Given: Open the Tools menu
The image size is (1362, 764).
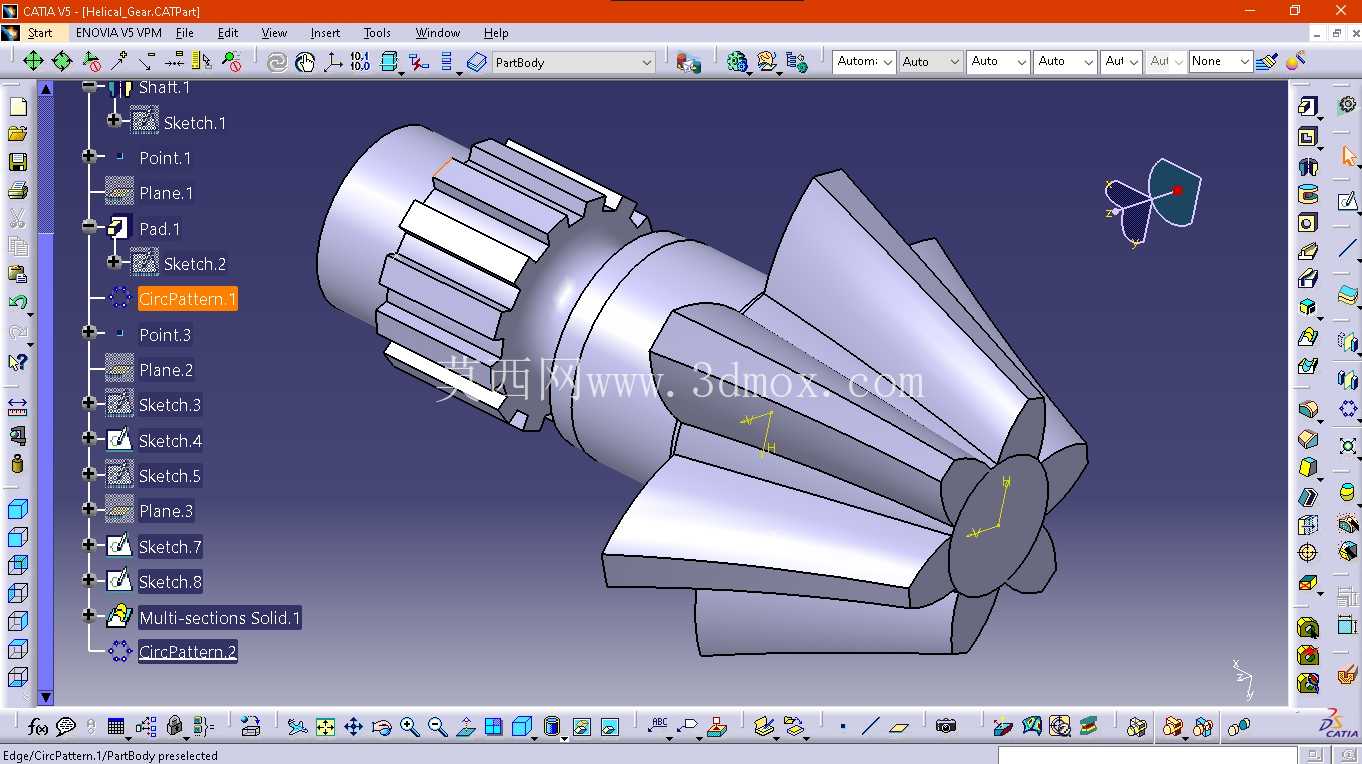Looking at the screenshot, I should click(377, 33).
